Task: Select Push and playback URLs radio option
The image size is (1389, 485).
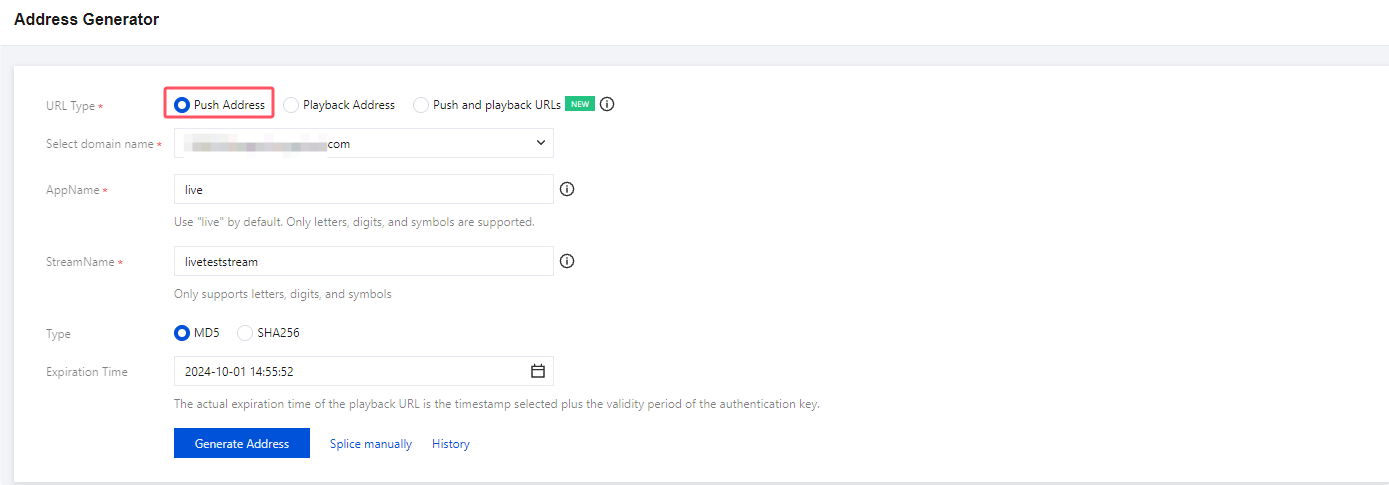Action: (x=421, y=105)
